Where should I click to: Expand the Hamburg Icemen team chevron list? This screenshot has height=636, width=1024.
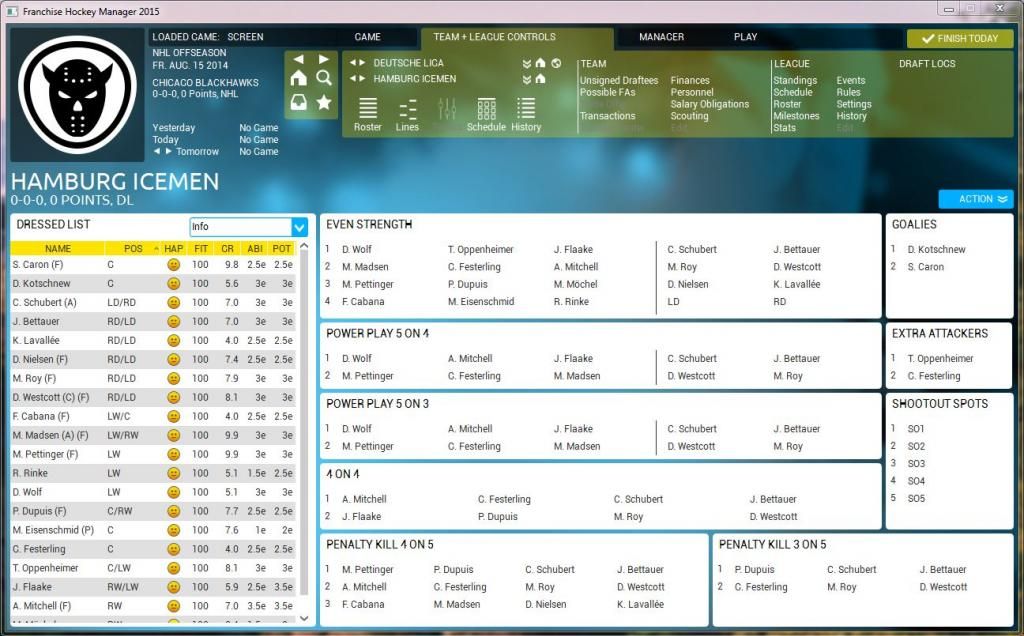click(526, 79)
